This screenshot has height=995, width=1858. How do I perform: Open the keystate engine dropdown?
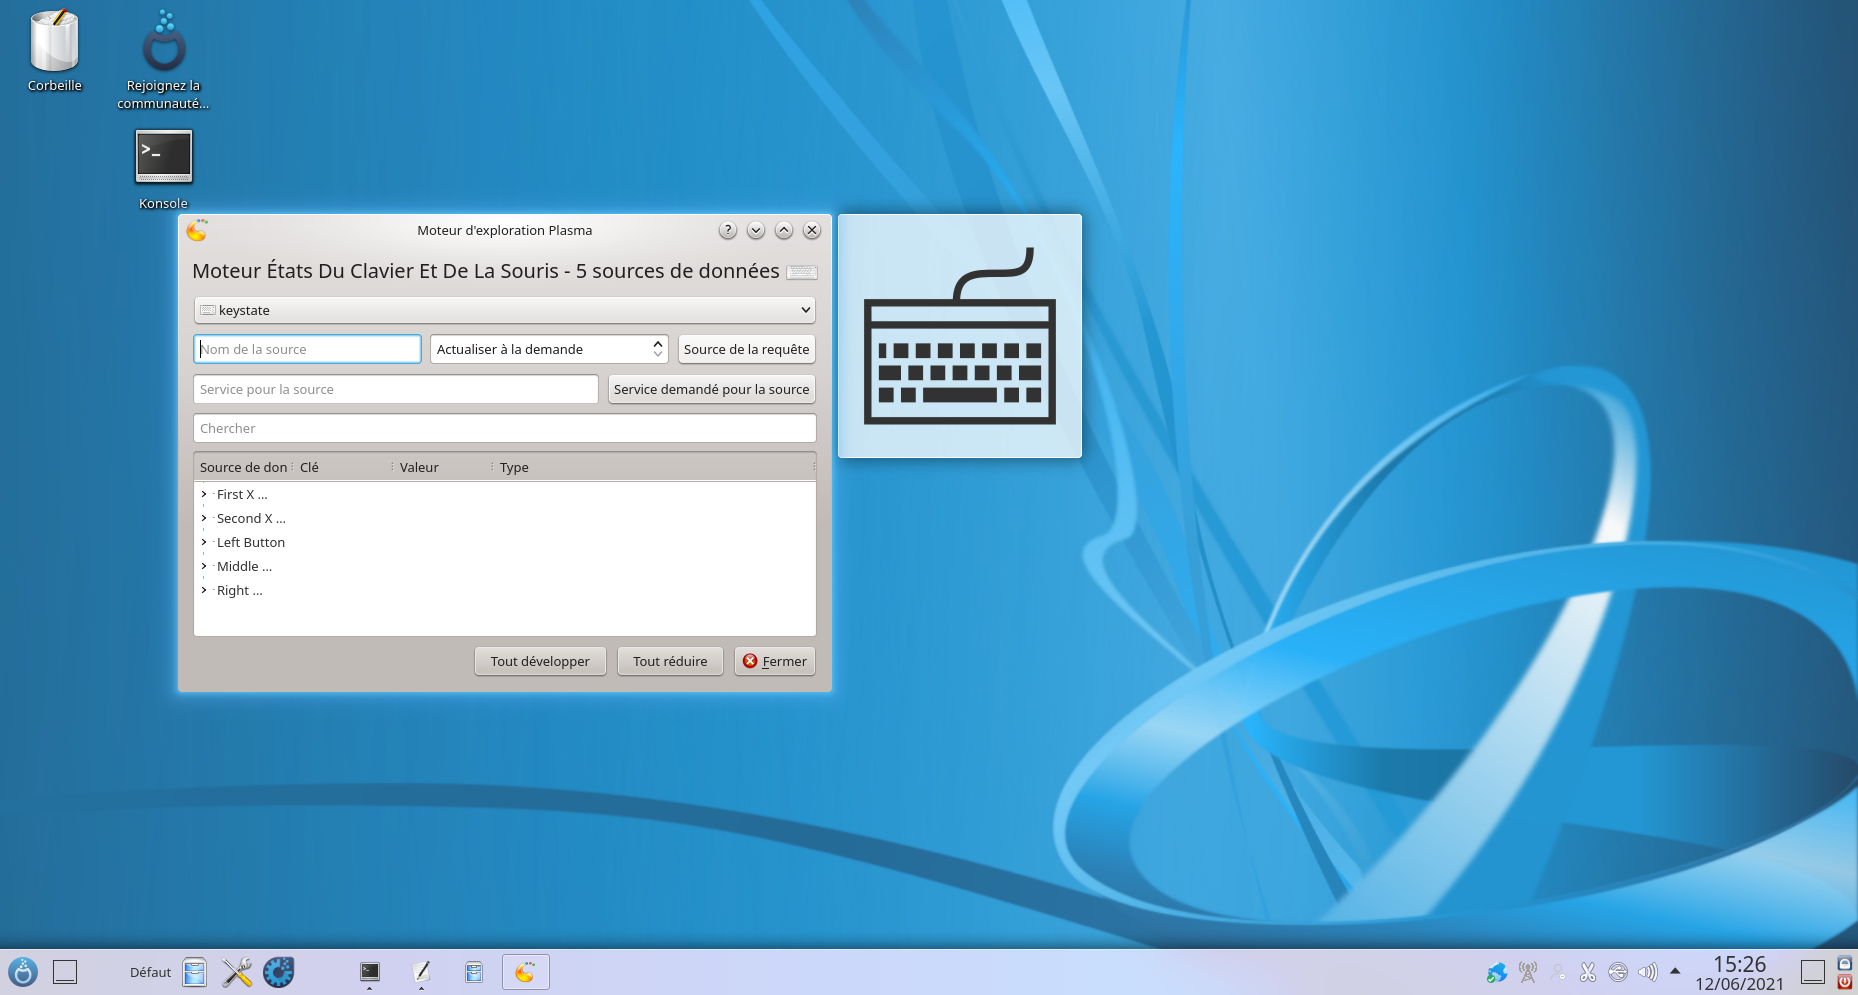[504, 310]
